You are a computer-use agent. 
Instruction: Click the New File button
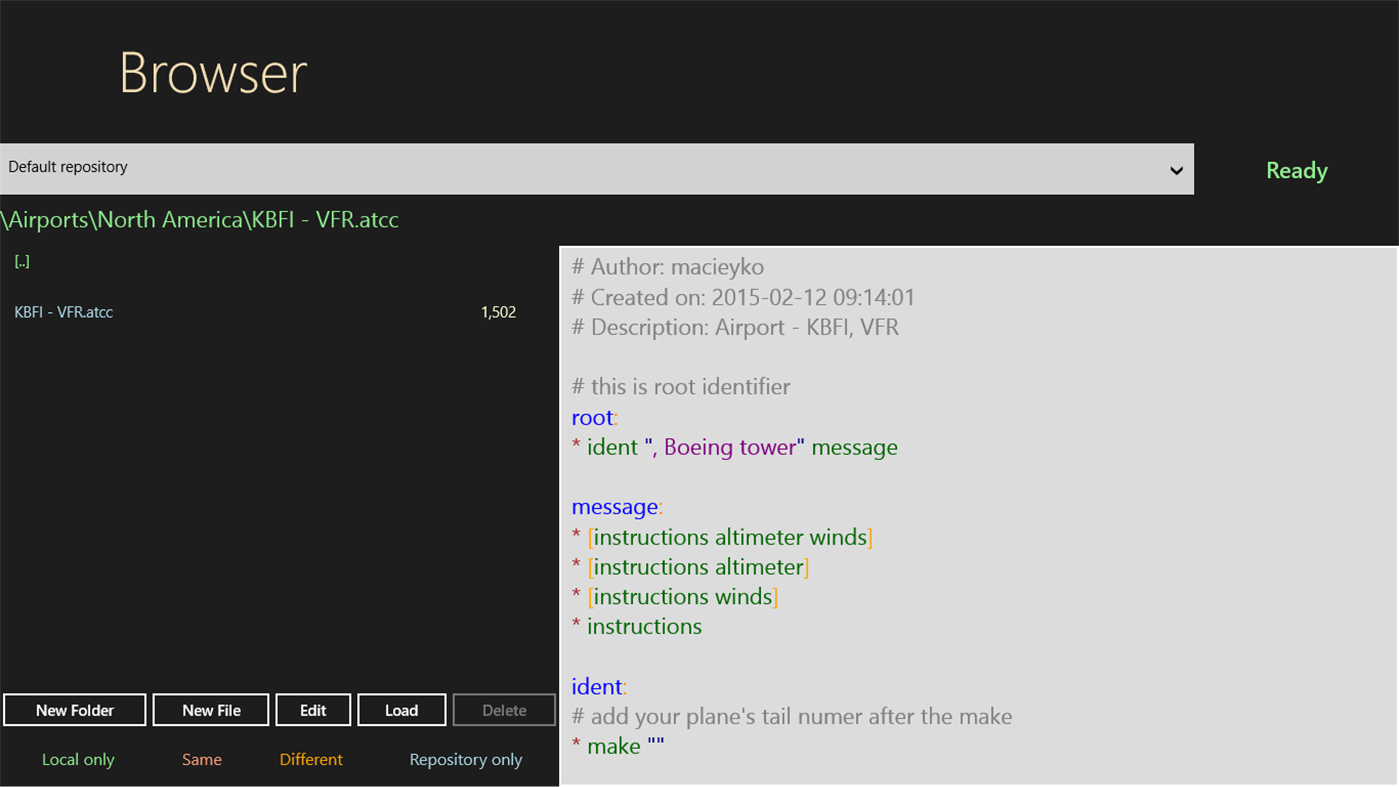tap(210, 710)
